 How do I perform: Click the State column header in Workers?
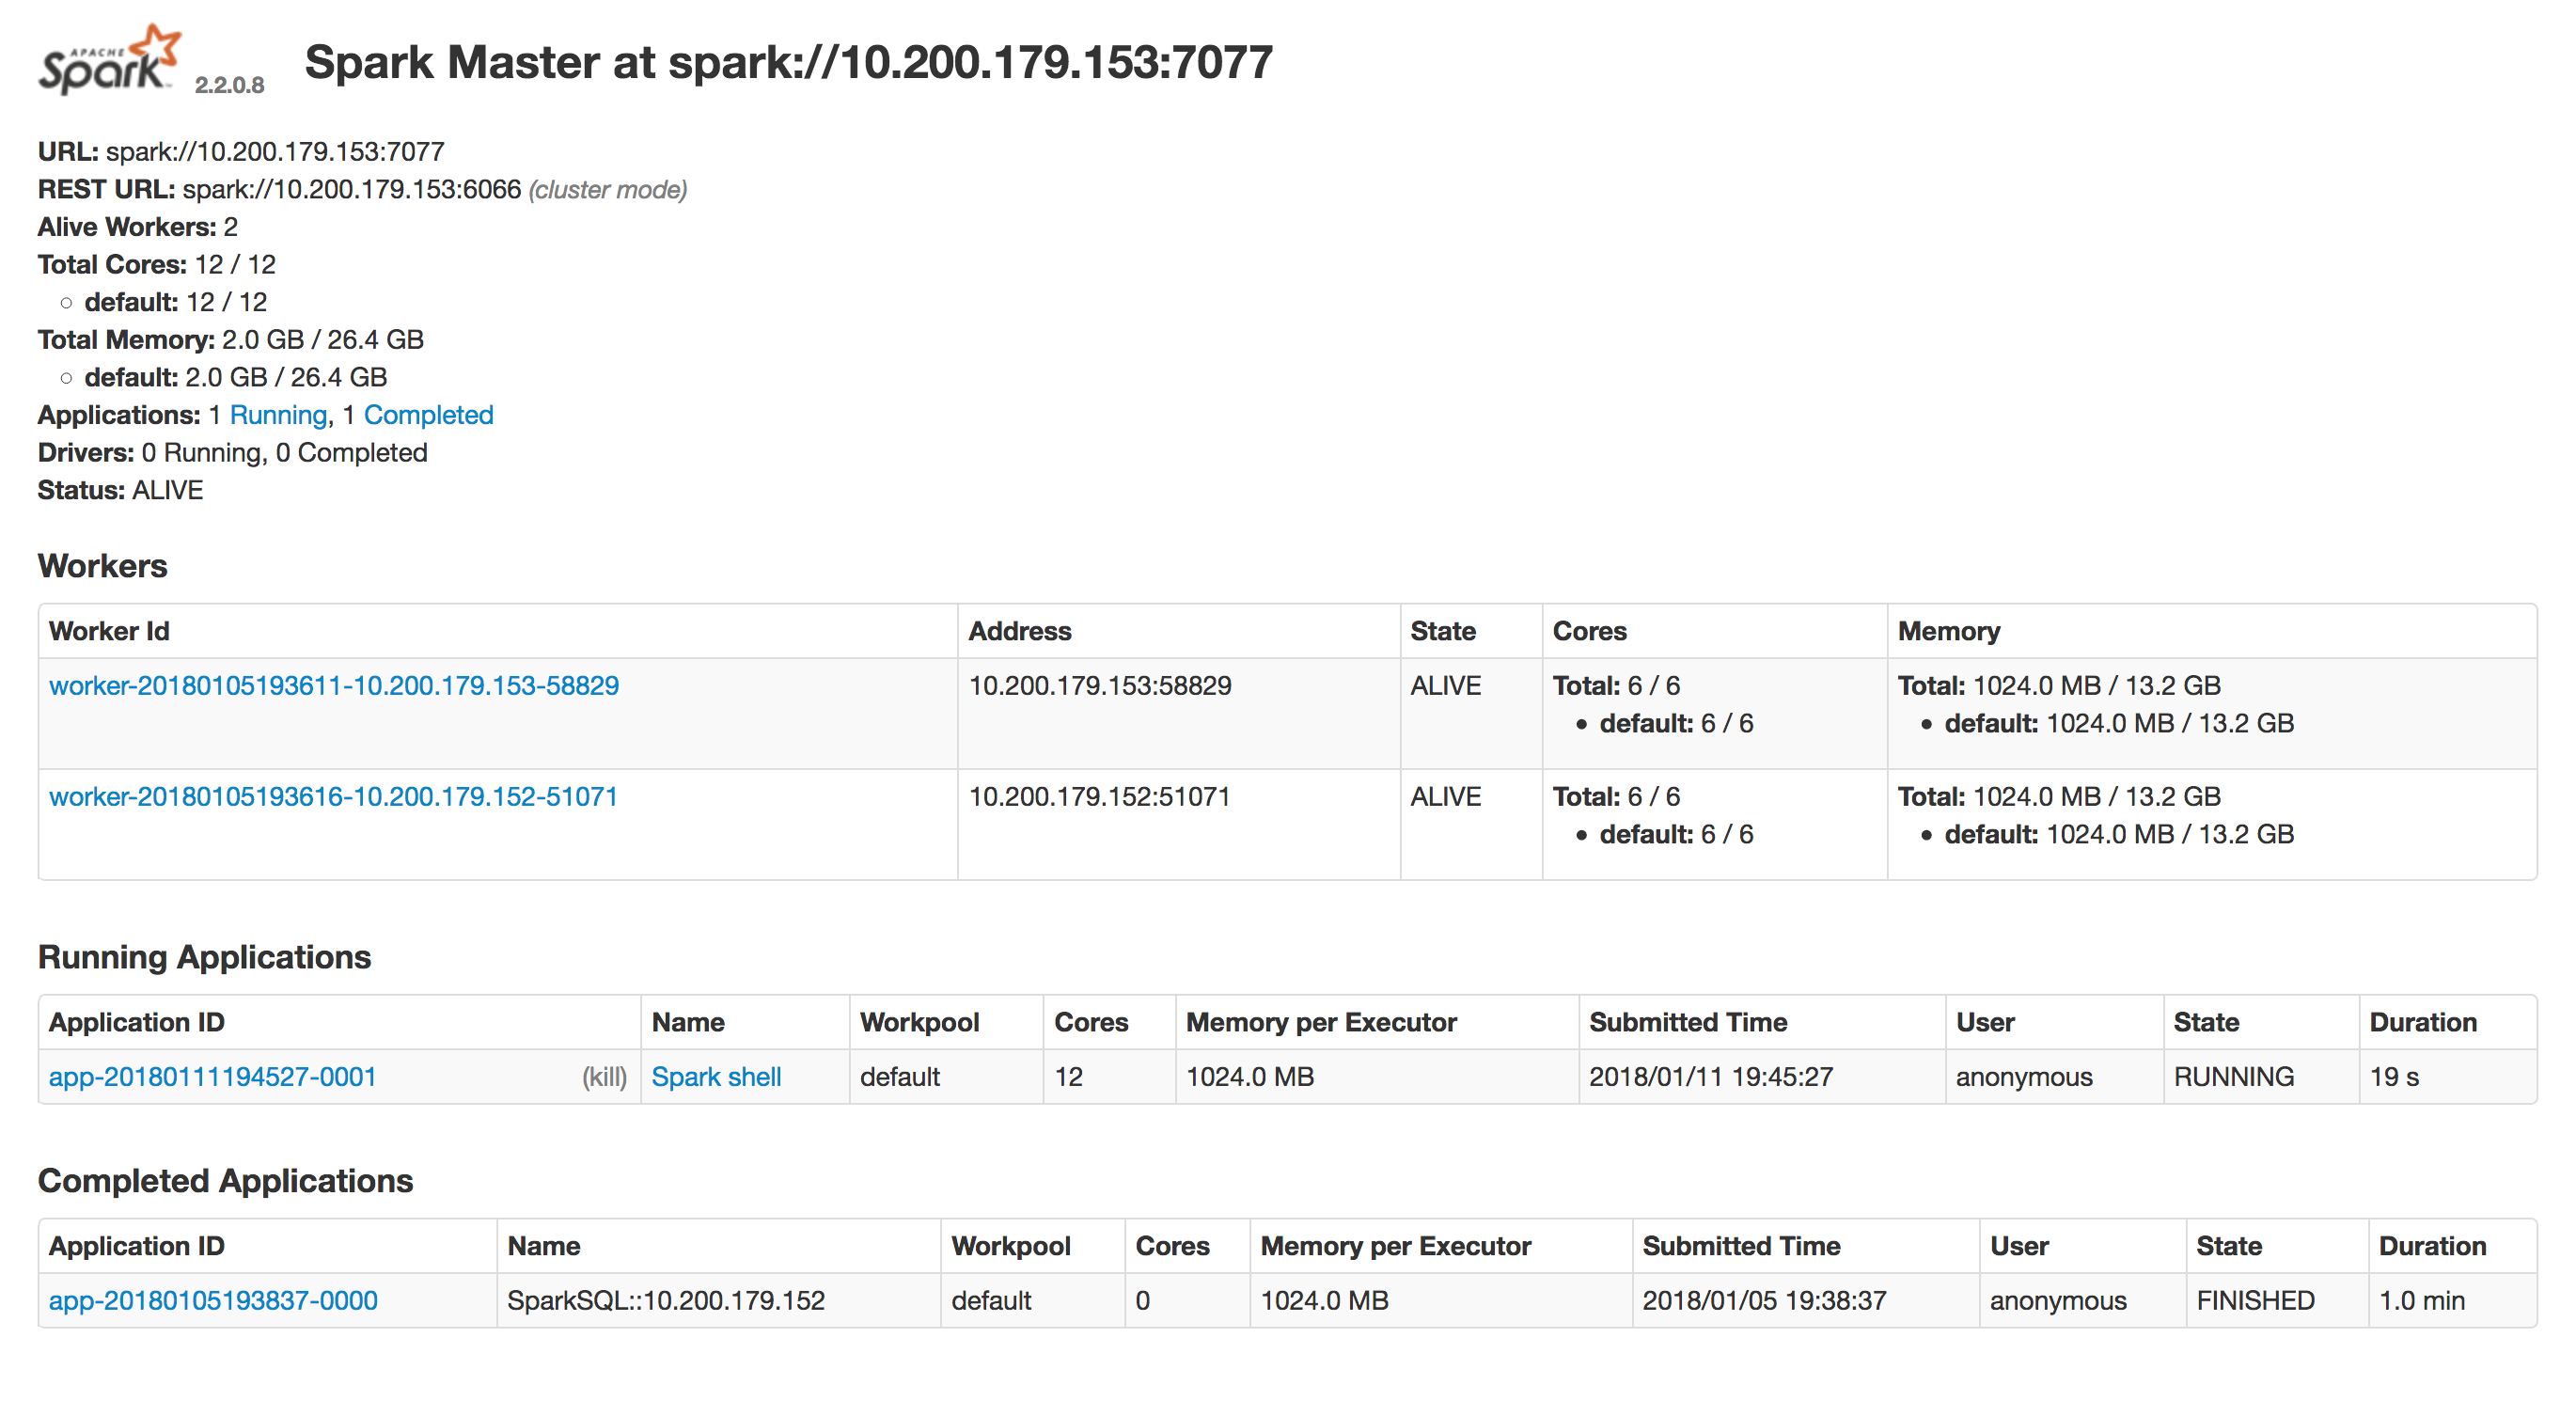click(x=1442, y=631)
